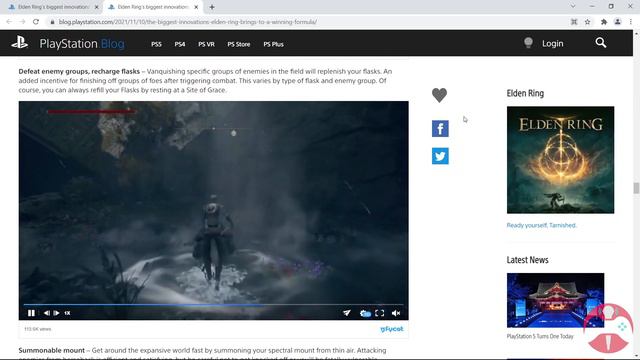Click the Elden Ring sidebar heading
The height and width of the screenshot is (360, 640).
click(x=525, y=93)
